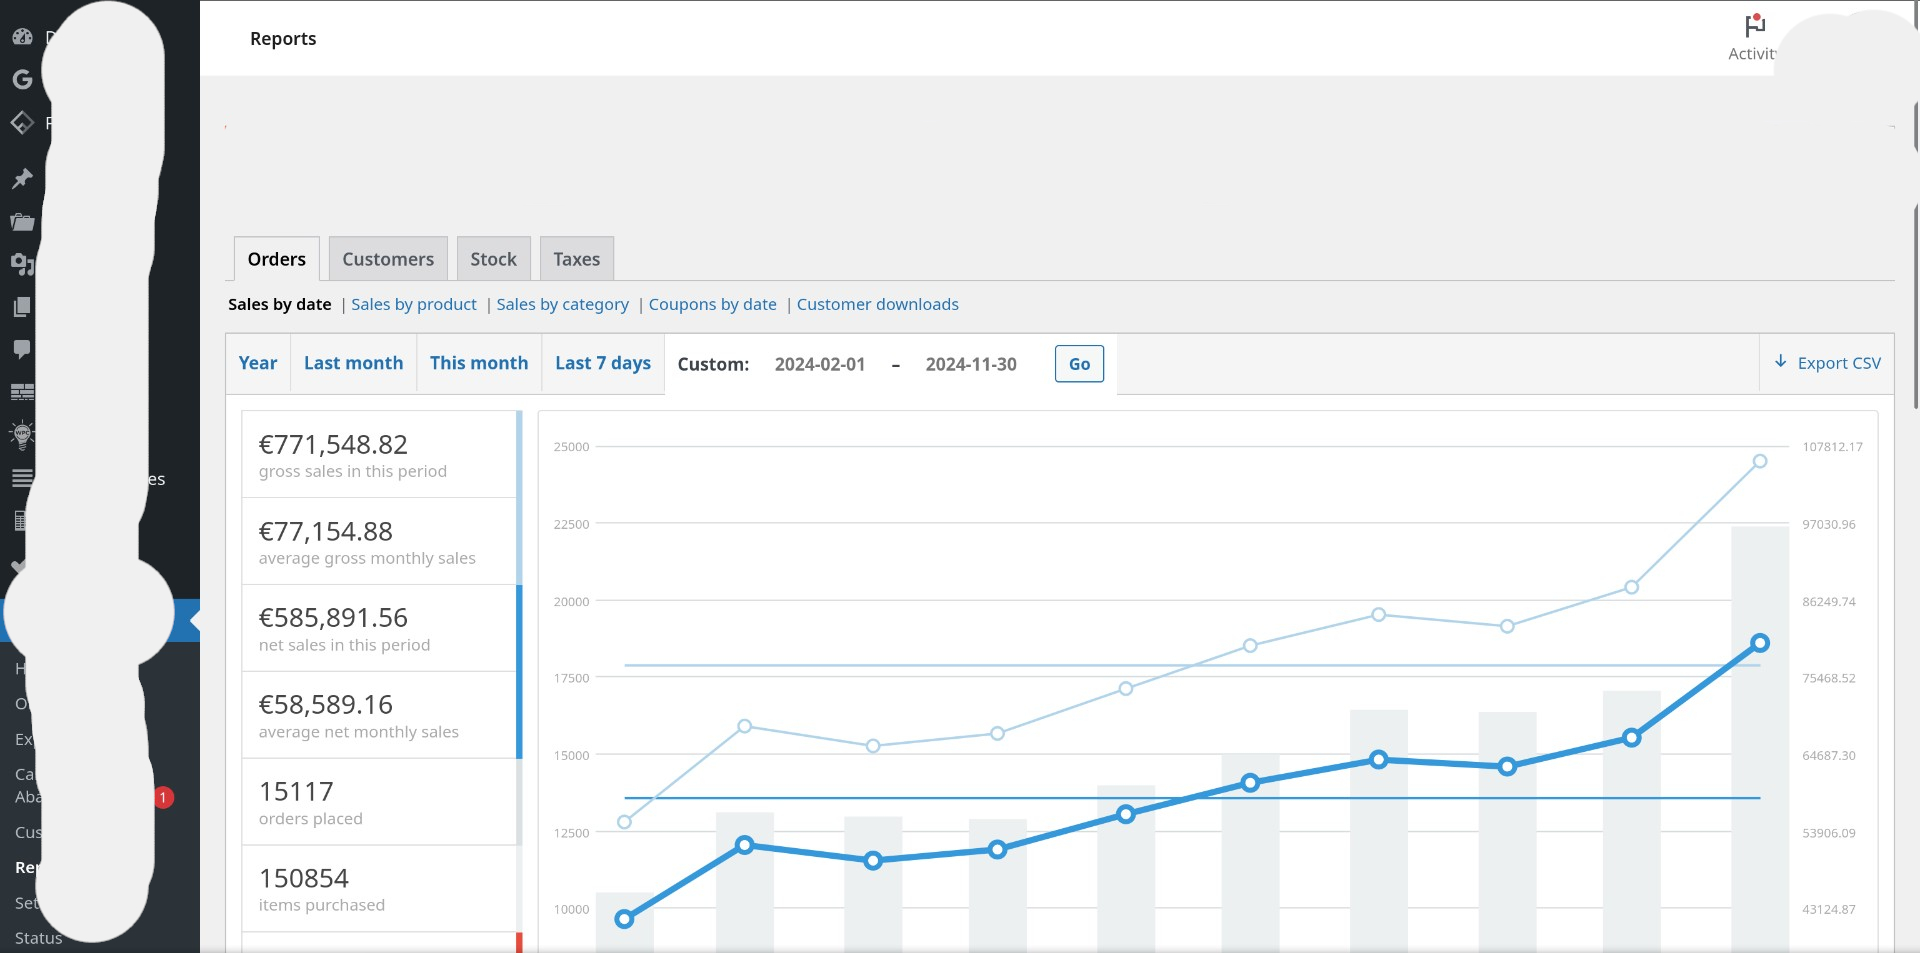Toggle the gross sales series legend
This screenshot has width=1920, height=953.
380,455
